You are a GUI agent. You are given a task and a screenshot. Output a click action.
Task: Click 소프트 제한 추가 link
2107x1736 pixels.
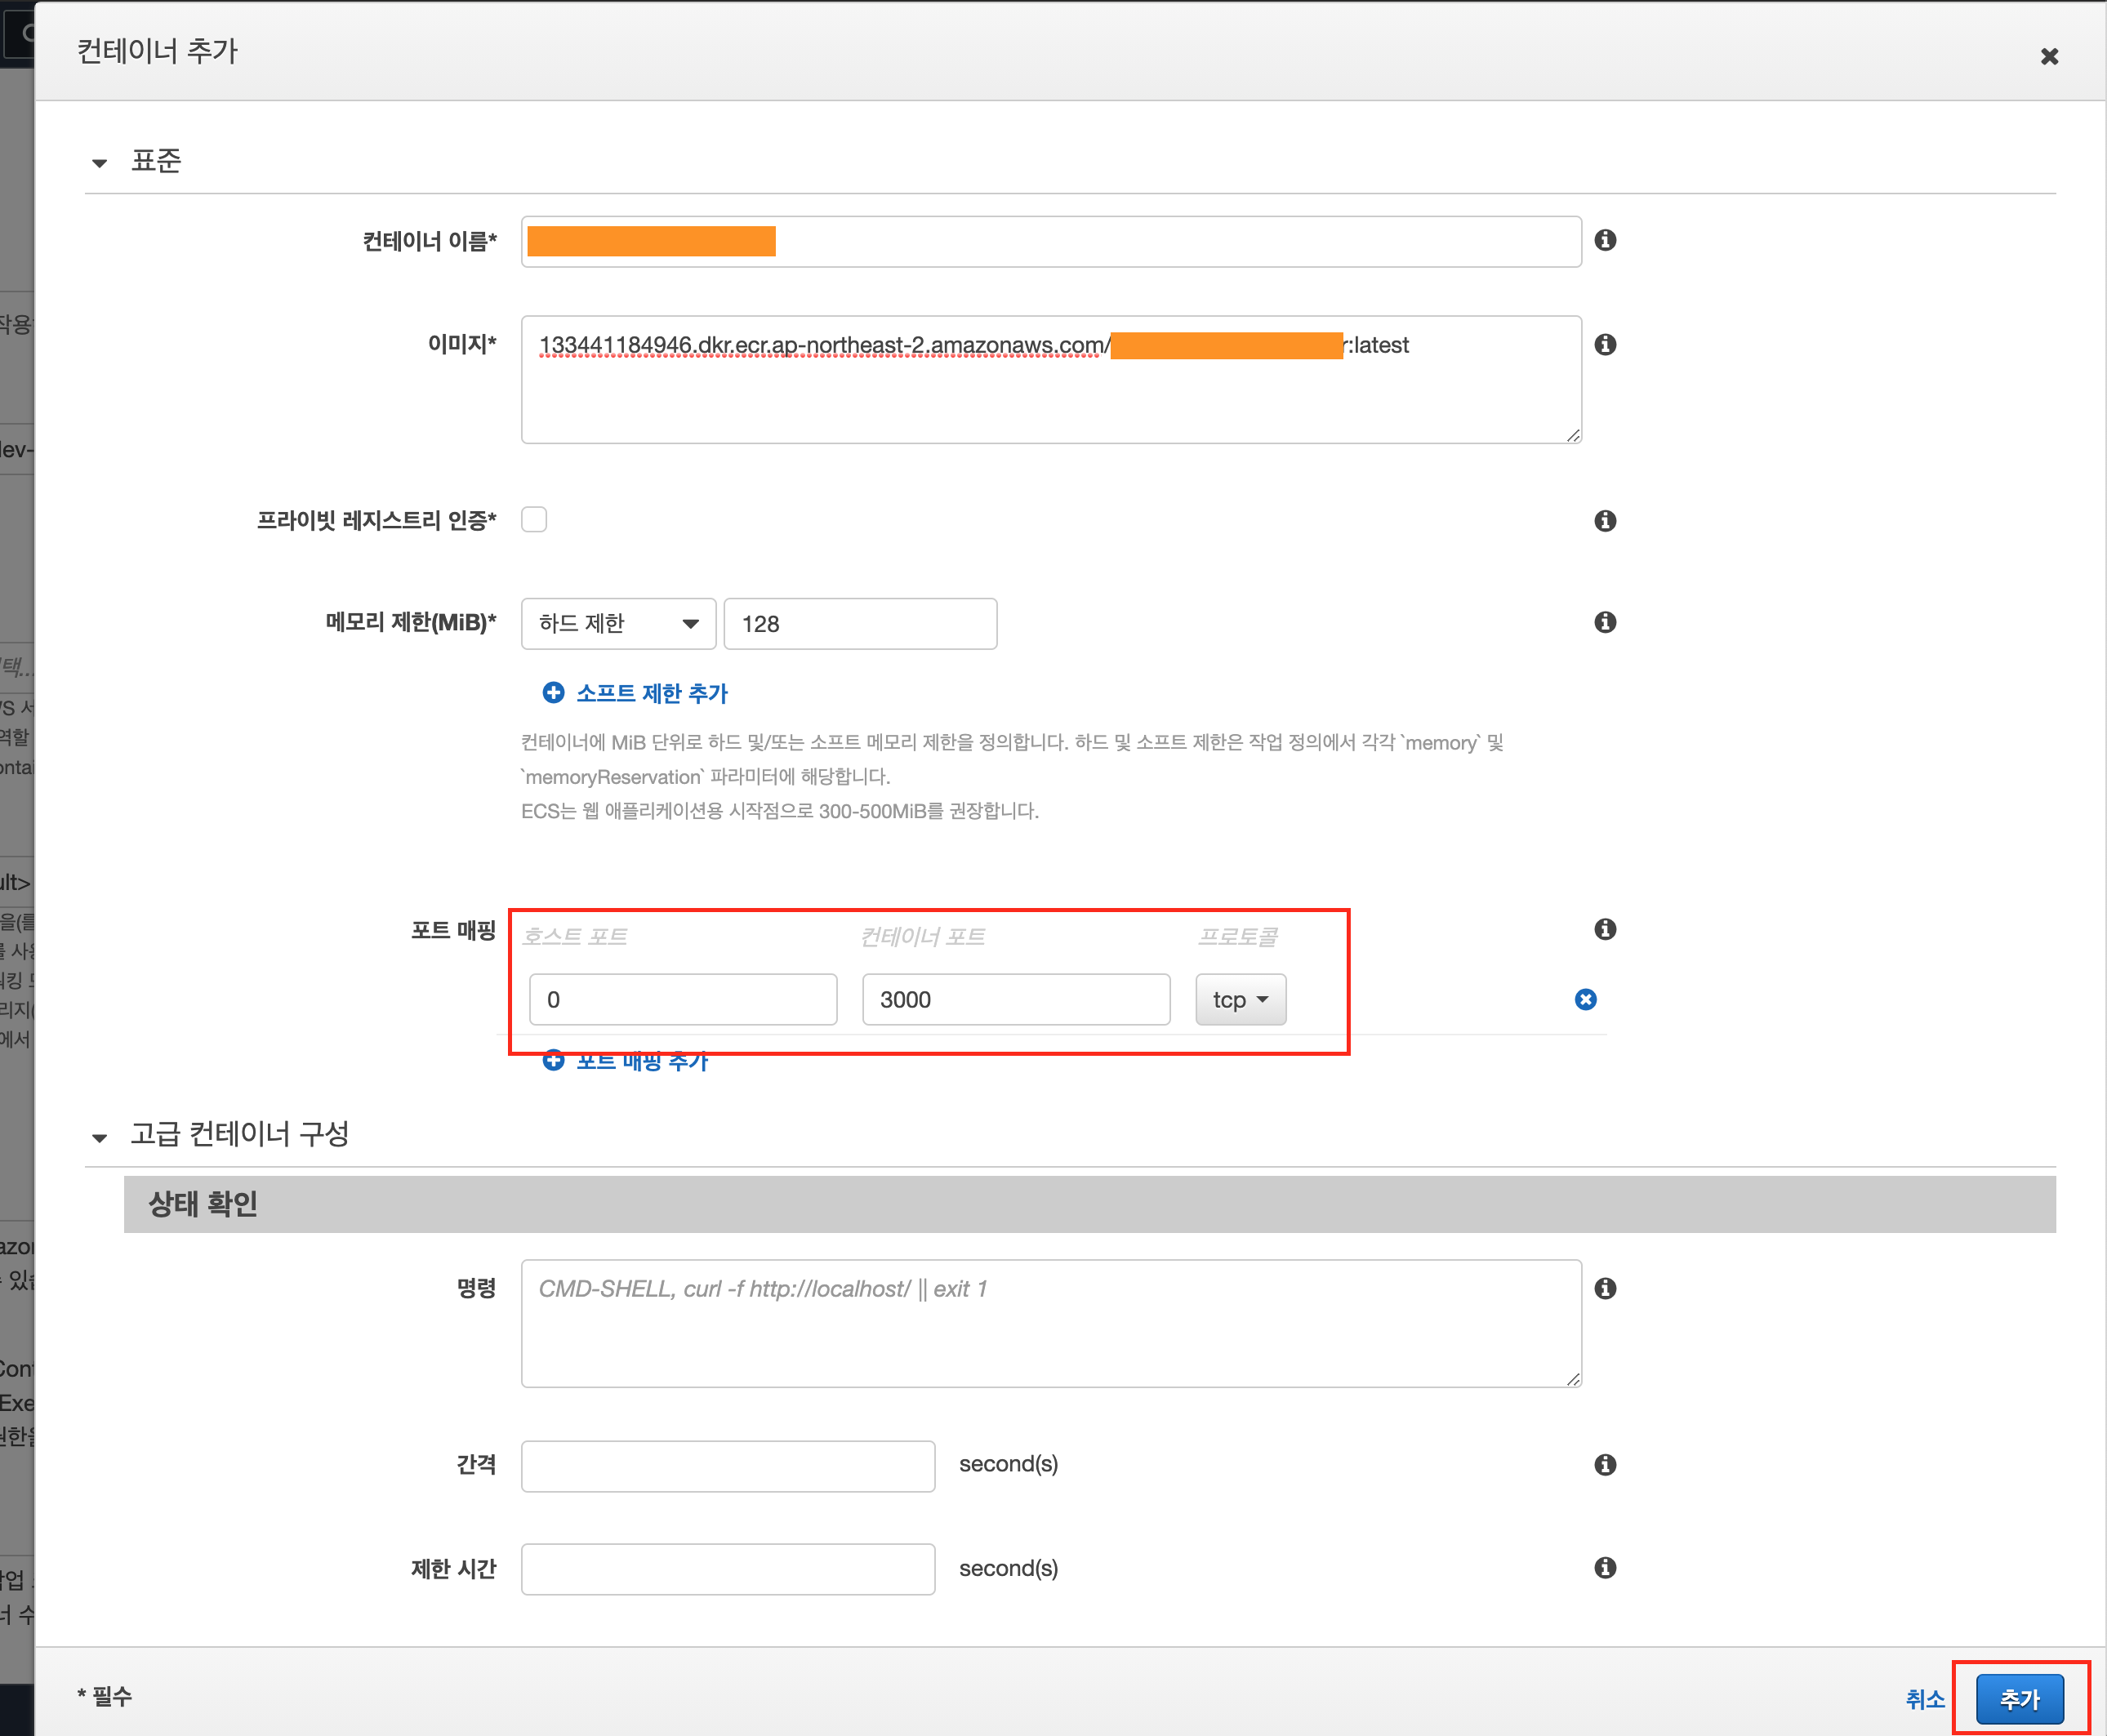(x=650, y=693)
